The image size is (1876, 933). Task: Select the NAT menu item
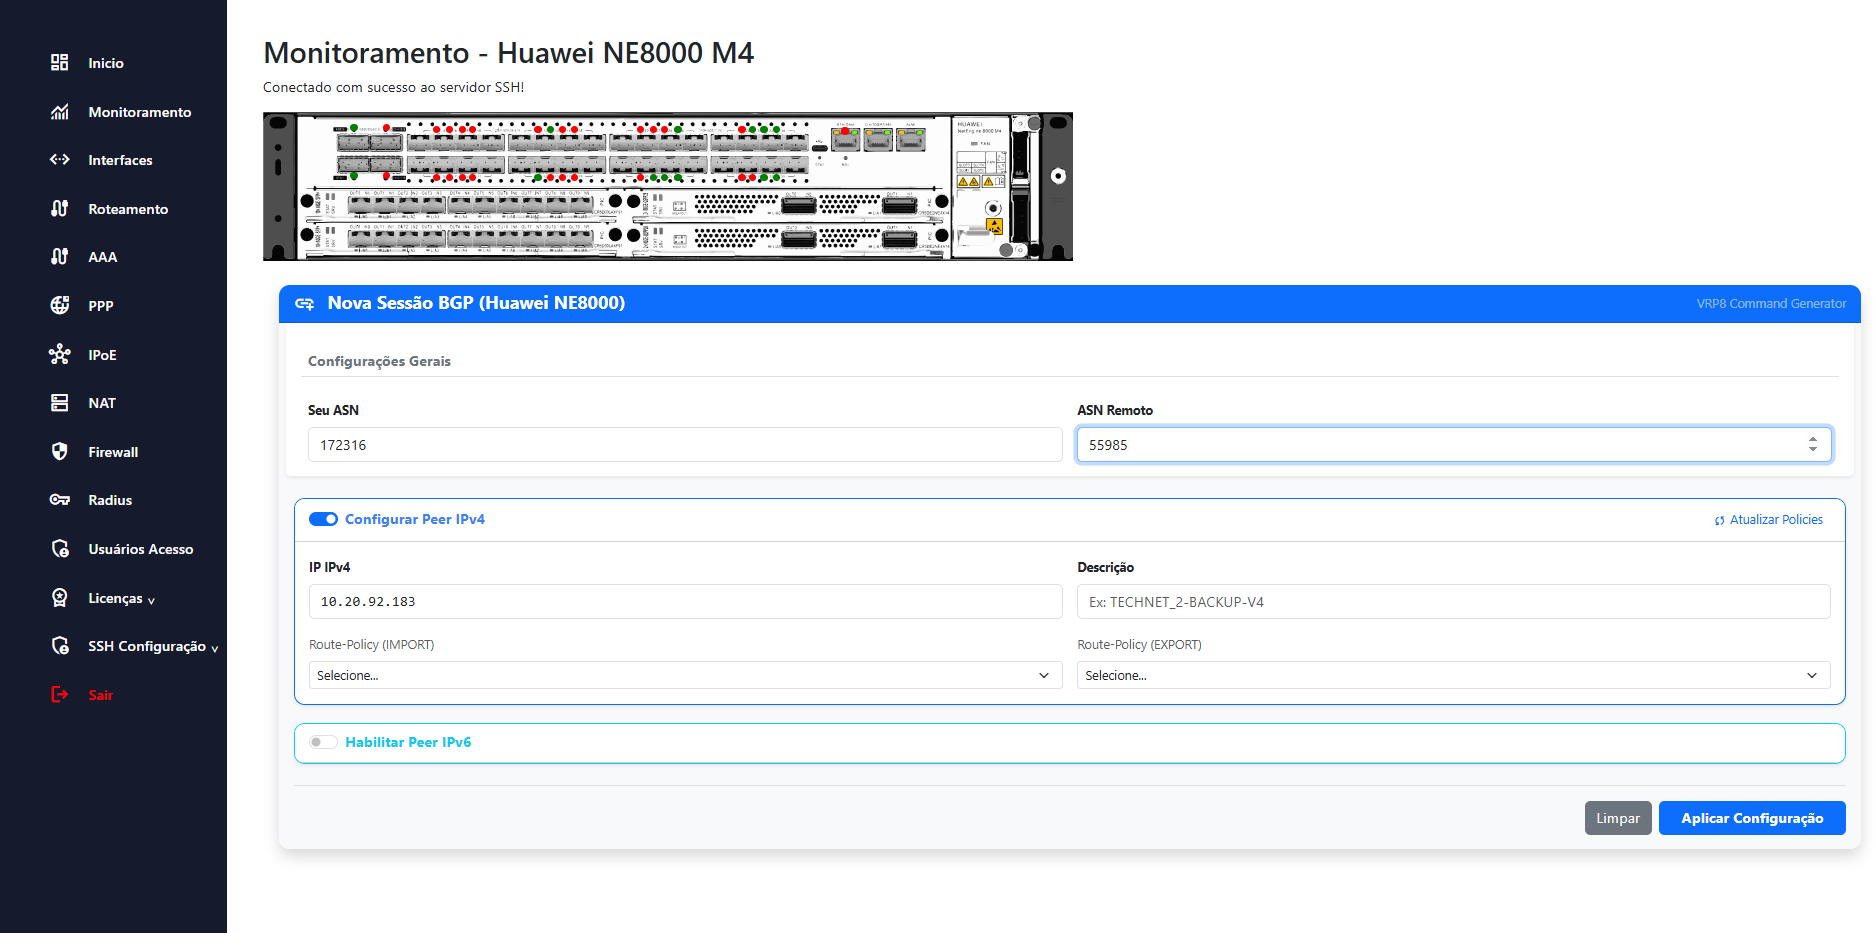pyautogui.click(x=102, y=403)
